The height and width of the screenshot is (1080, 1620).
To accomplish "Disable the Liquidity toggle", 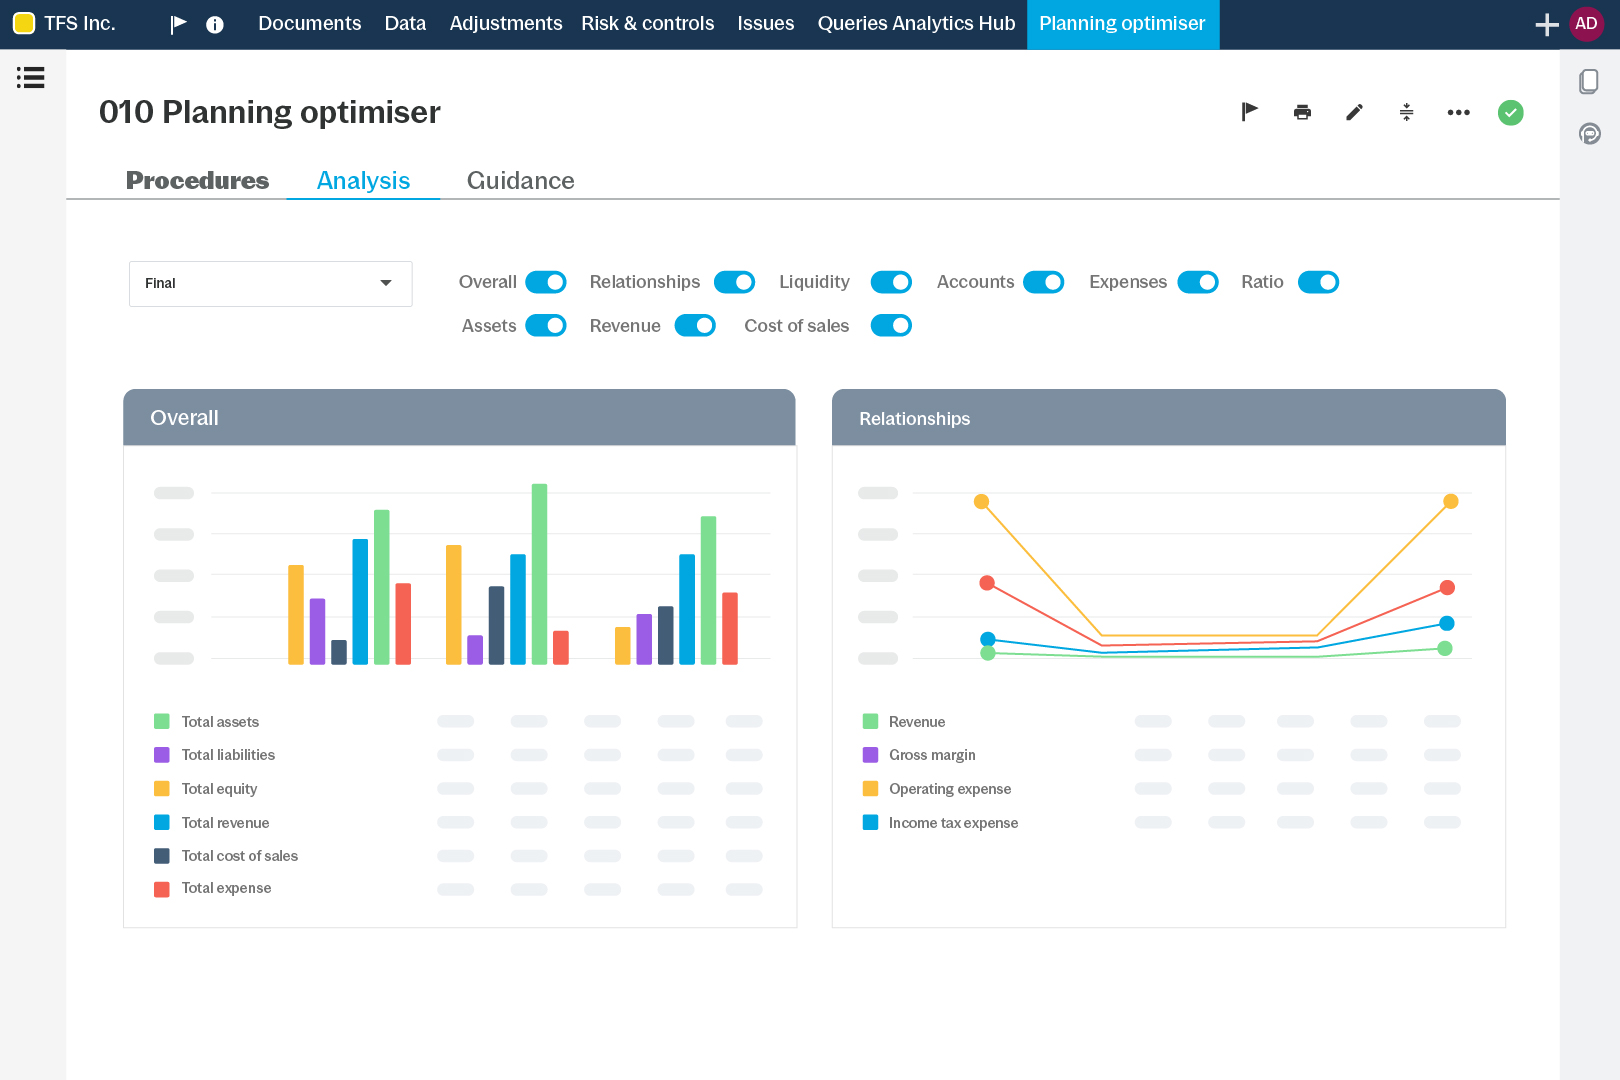I will [x=891, y=282].
